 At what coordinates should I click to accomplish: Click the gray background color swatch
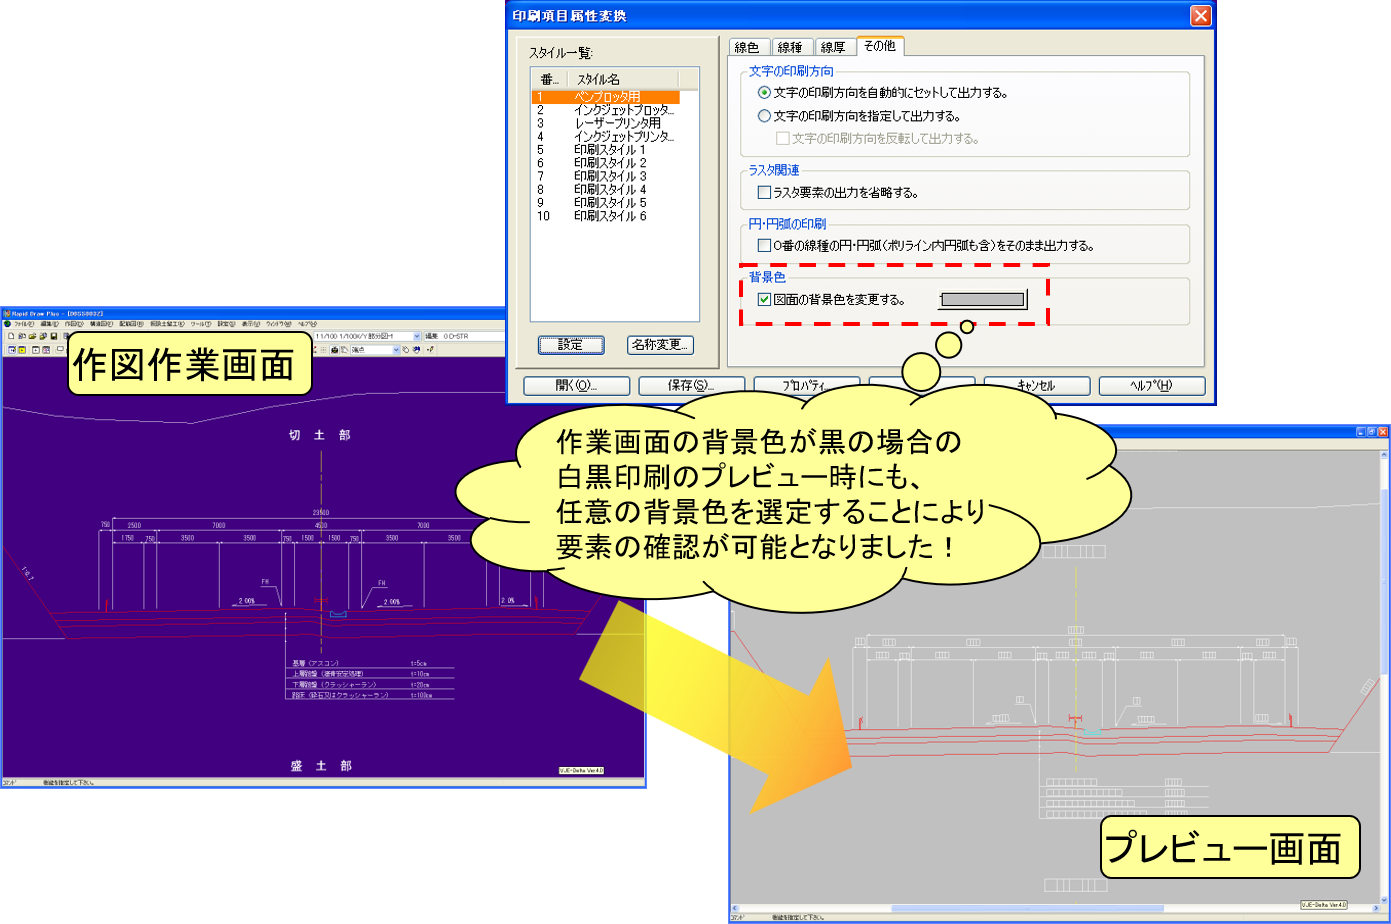(982, 299)
